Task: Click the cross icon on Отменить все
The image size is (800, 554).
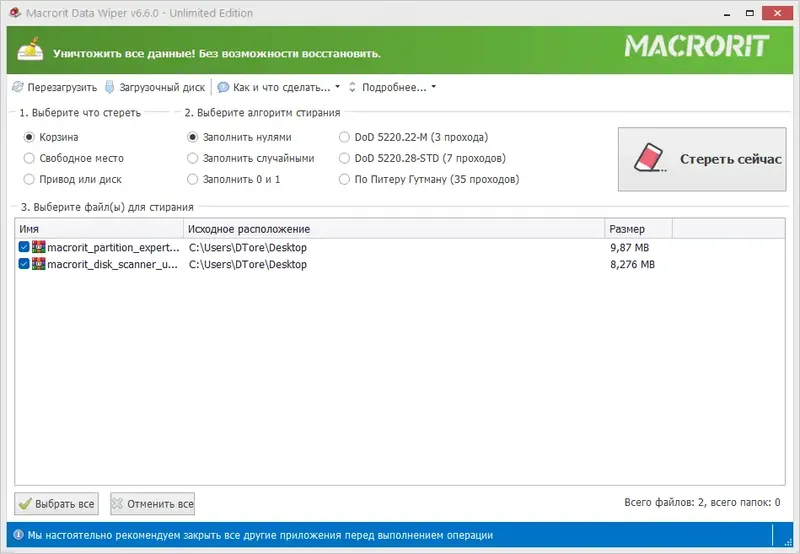Action: 117,504
